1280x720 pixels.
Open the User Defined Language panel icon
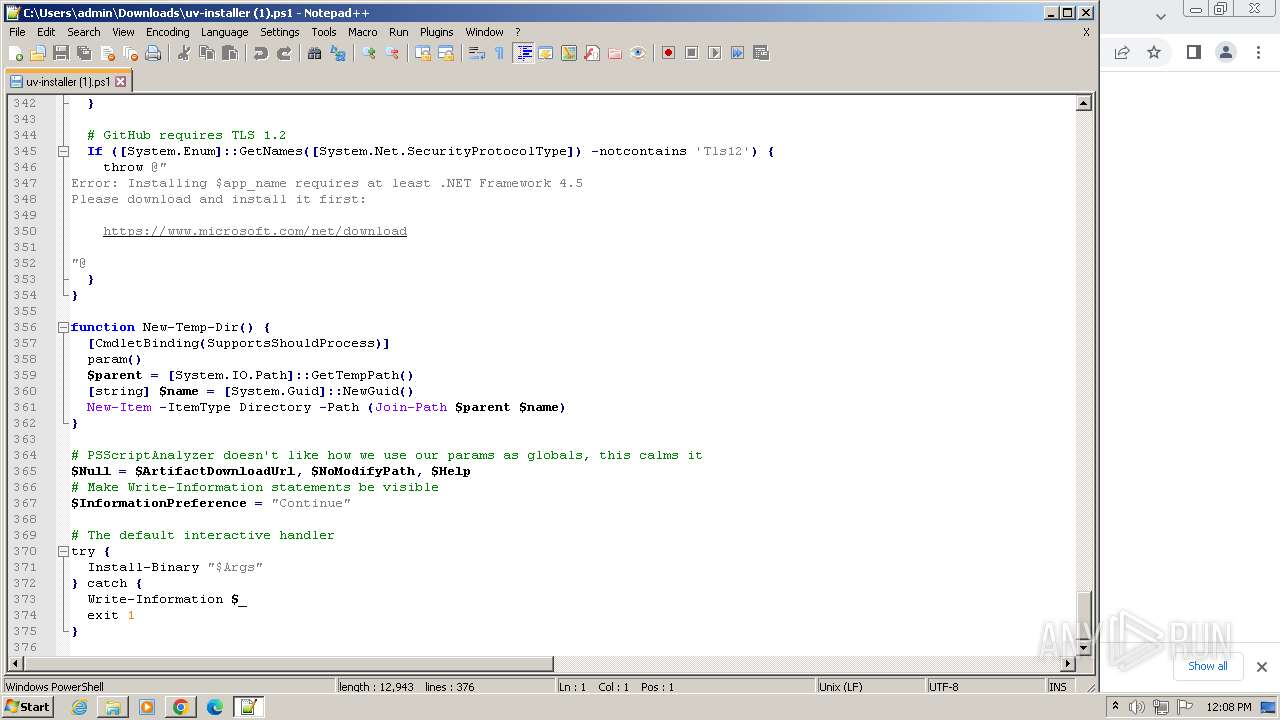click(546, 53)
